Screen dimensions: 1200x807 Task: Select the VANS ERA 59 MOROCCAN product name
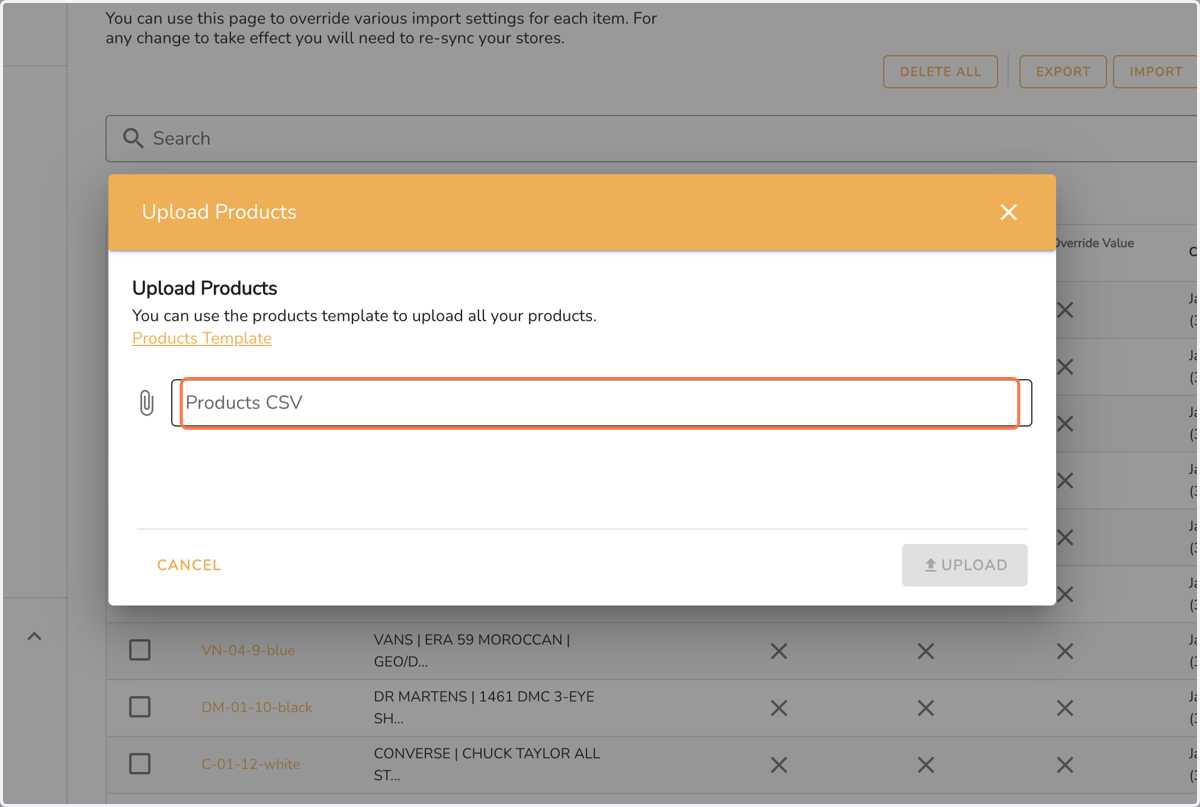tap(472, 650)
